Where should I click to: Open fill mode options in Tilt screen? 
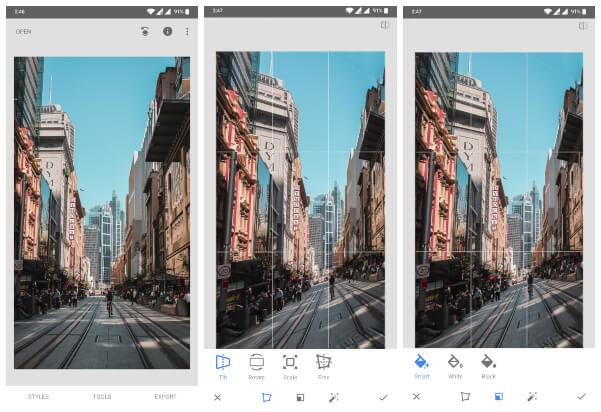300,397
